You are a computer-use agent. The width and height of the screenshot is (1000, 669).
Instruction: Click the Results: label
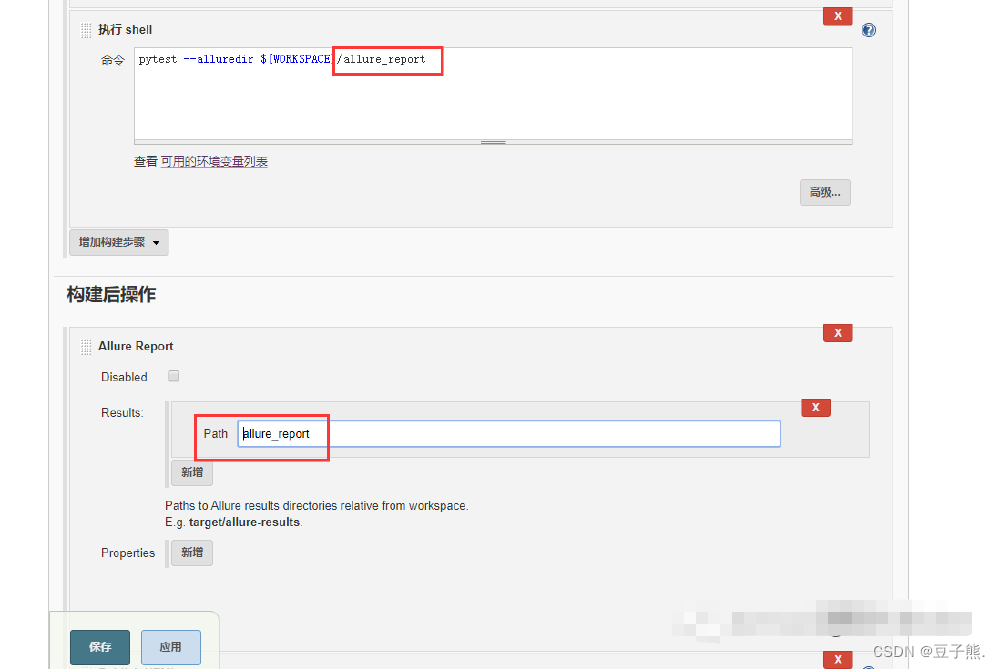coord(122,413)
